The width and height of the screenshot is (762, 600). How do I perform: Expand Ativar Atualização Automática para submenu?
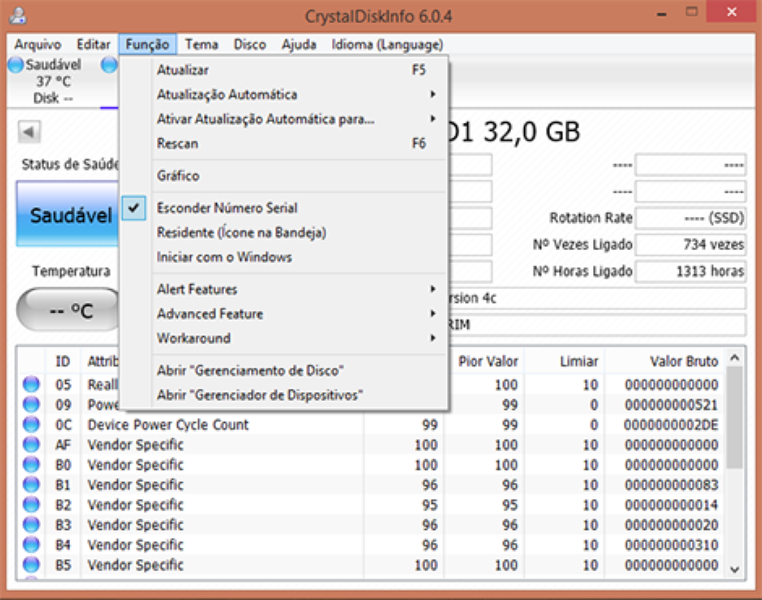click(x=283, y=119)
